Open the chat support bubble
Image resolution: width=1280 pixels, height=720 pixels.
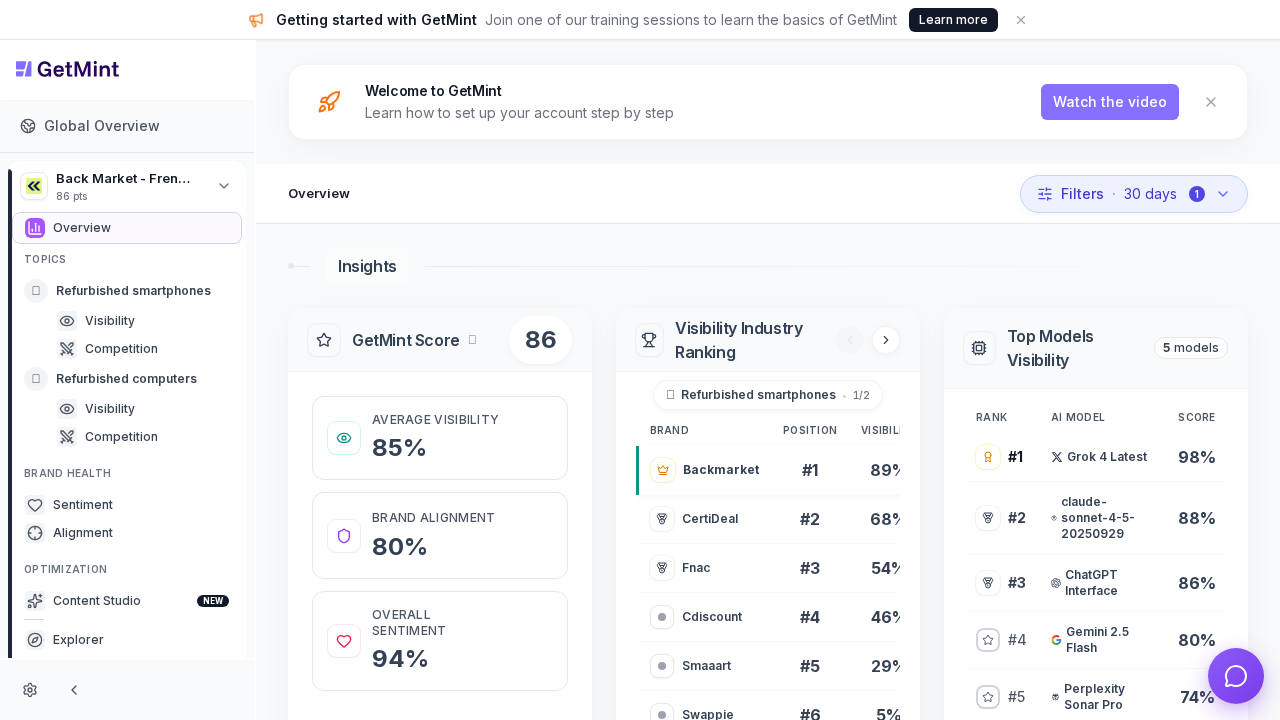coord(1236,676)
